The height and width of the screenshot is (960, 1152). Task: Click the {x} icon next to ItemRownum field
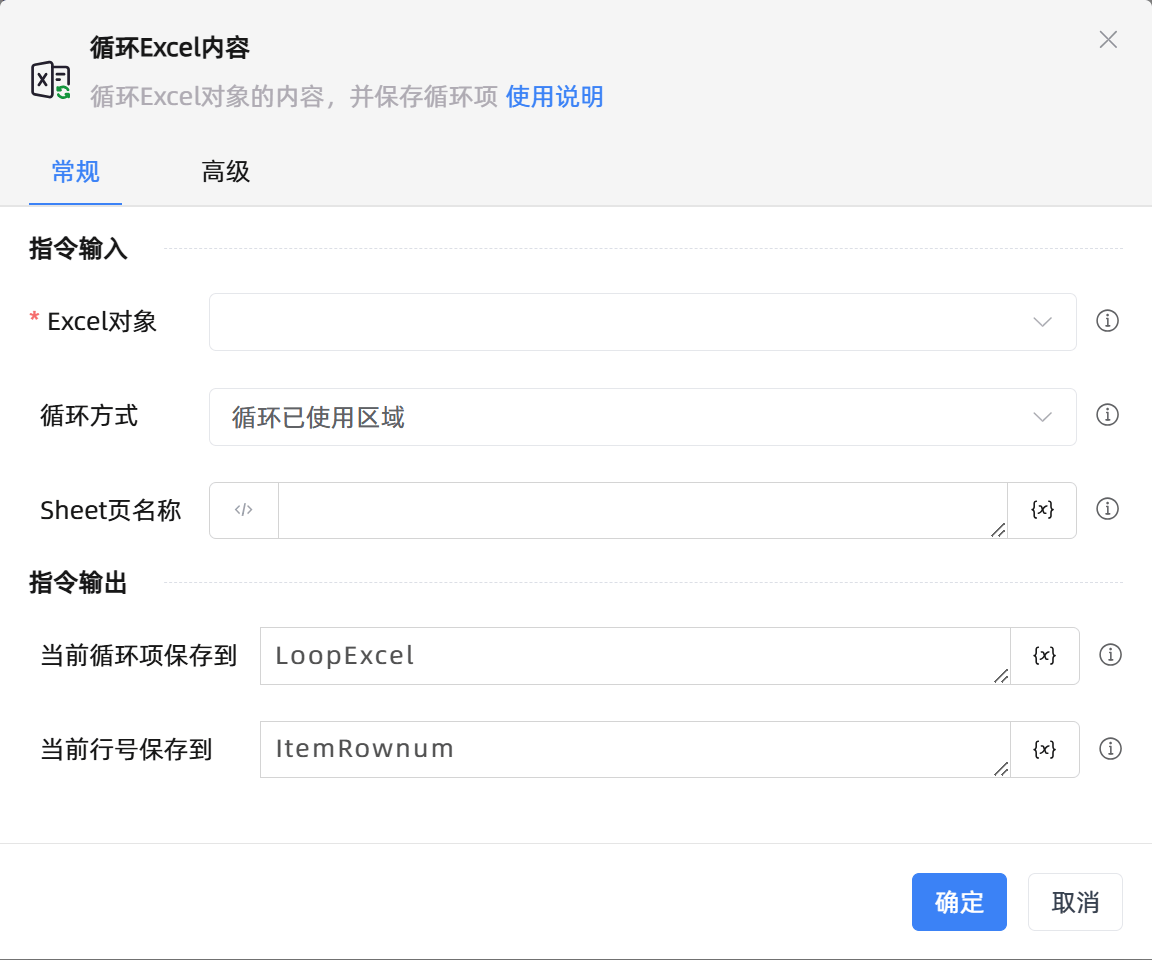(x=1042, y=749)
